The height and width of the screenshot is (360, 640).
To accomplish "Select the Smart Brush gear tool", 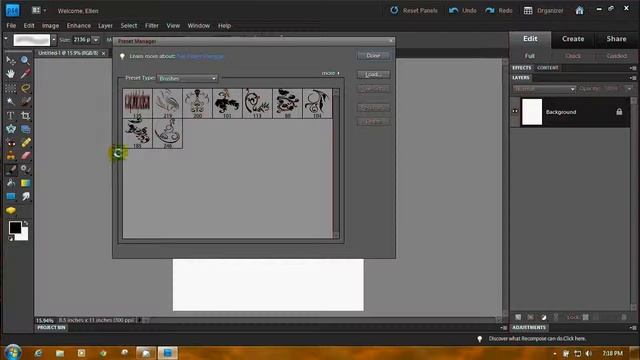I will [x=25, y=169].
